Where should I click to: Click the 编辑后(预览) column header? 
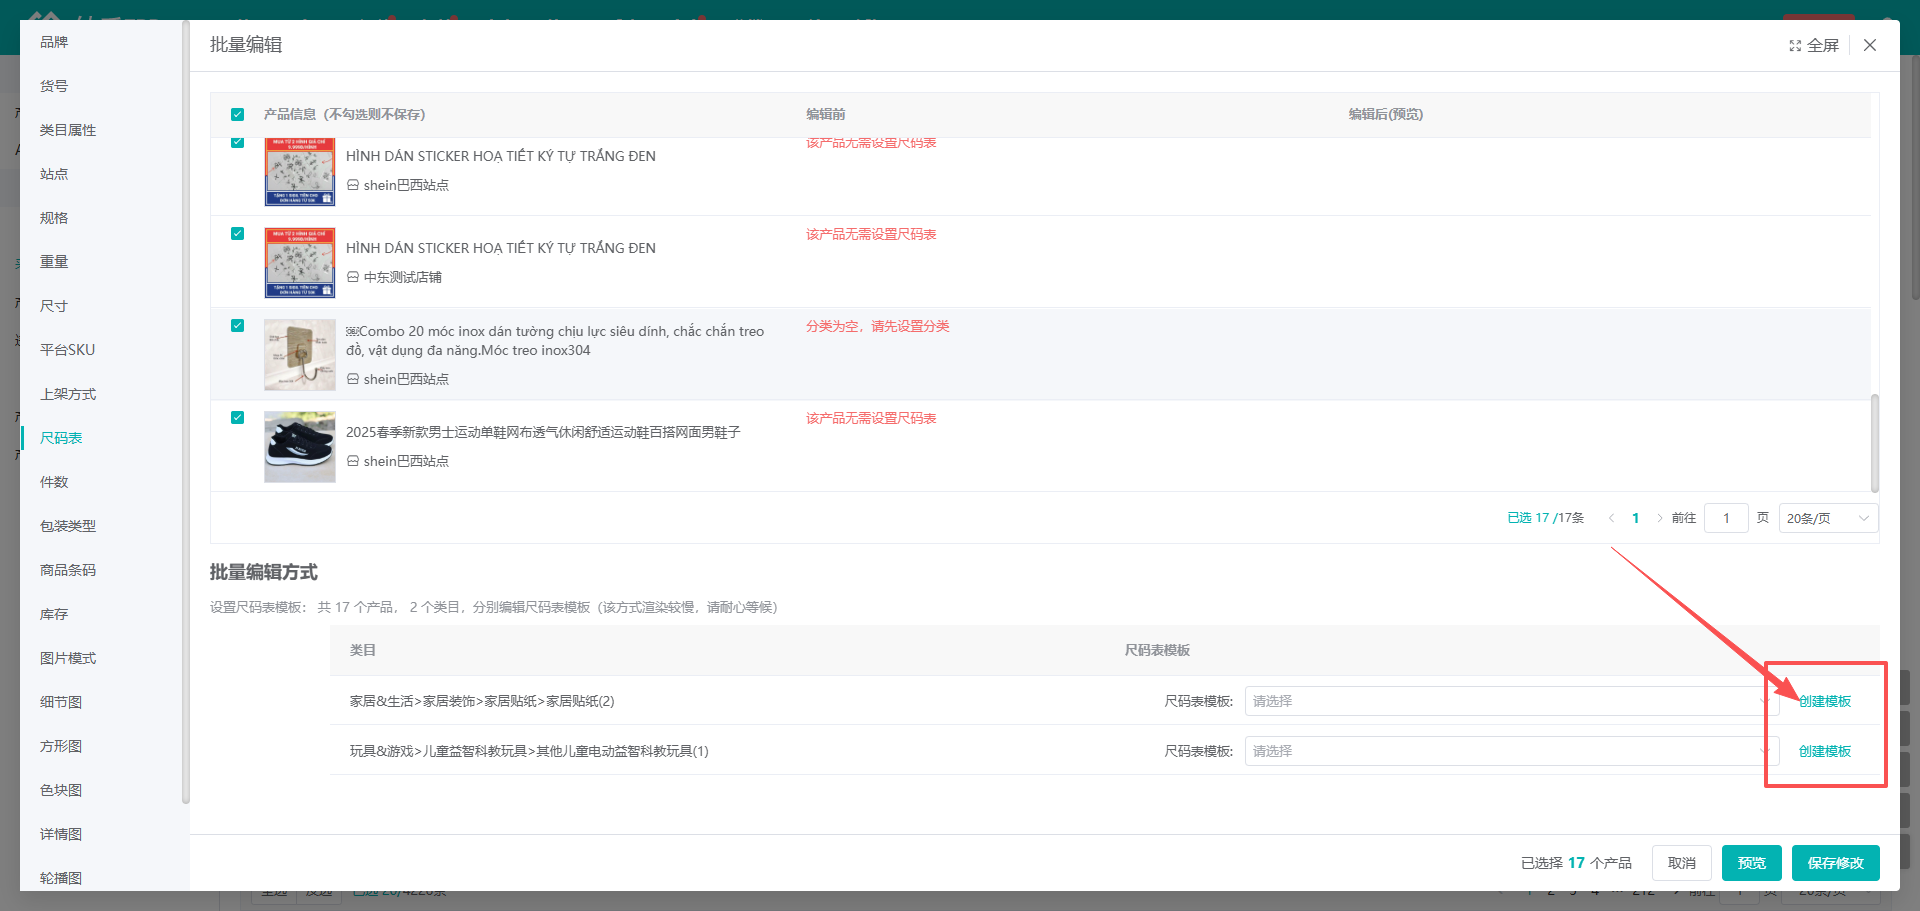(x=1385, y=114)
